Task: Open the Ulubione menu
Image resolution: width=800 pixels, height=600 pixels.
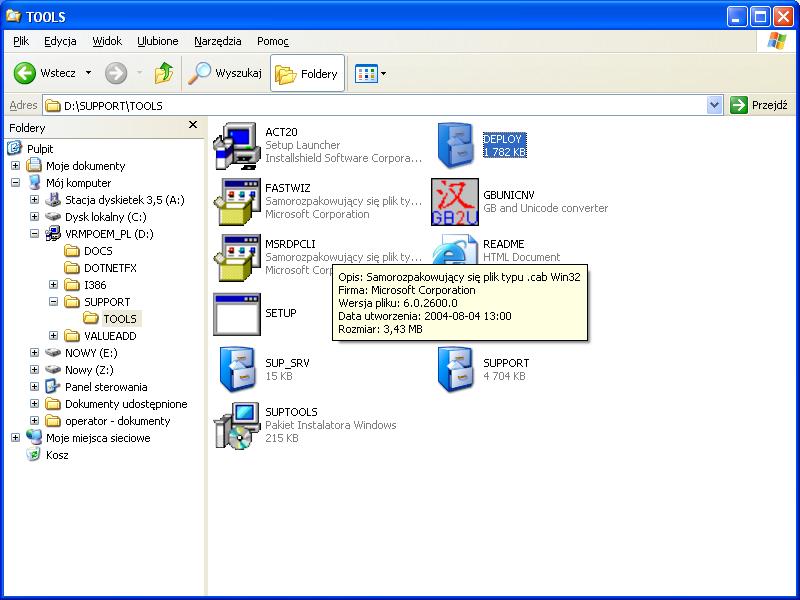Action: [x=158, y=41]
